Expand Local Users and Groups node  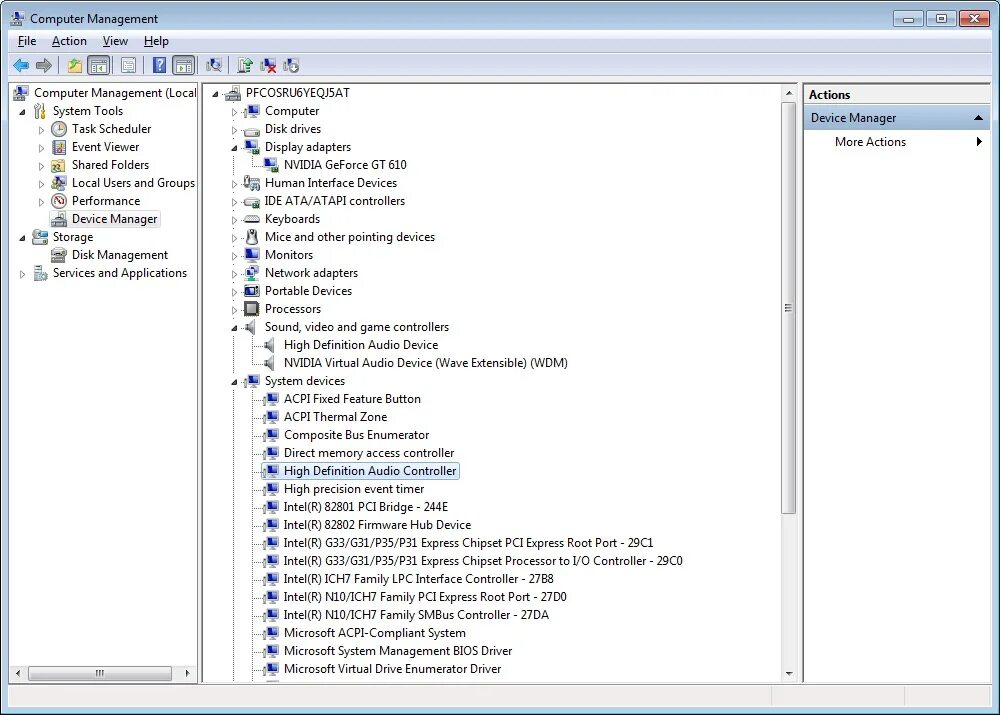41,184
